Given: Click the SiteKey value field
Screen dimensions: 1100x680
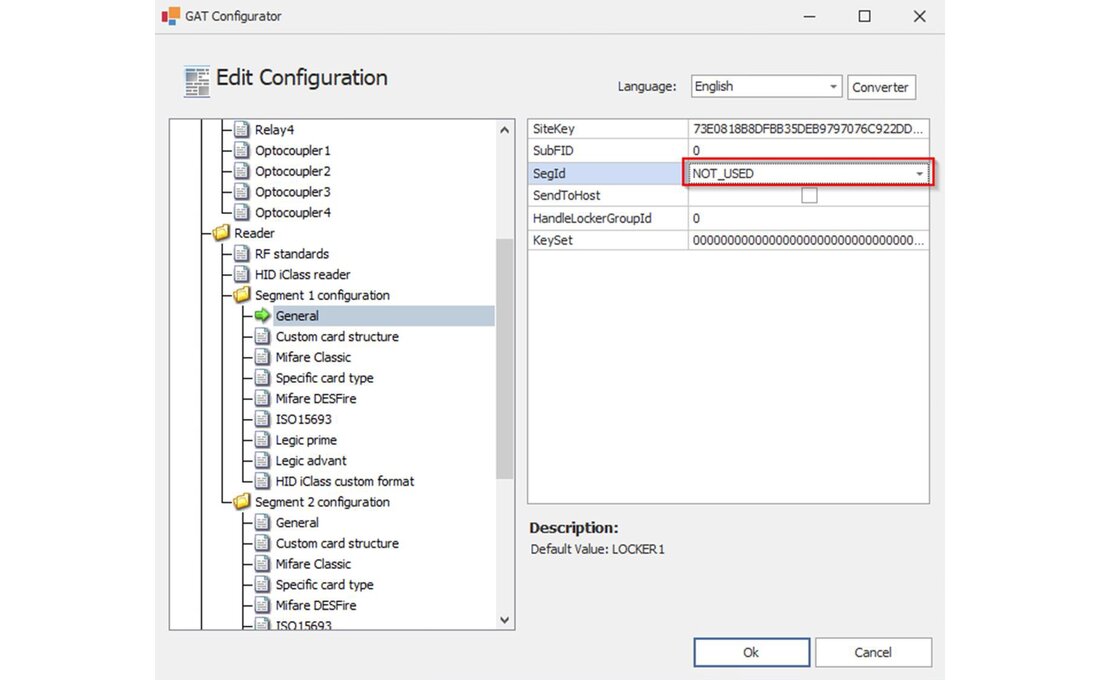Looking at the screenshot, I should (807, 129).
